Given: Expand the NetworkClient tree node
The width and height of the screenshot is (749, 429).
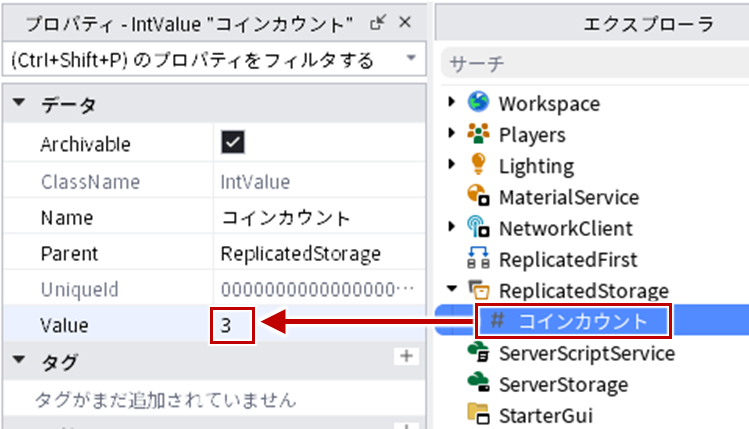Looking at the screenshot, I should [x=451, y=226].
